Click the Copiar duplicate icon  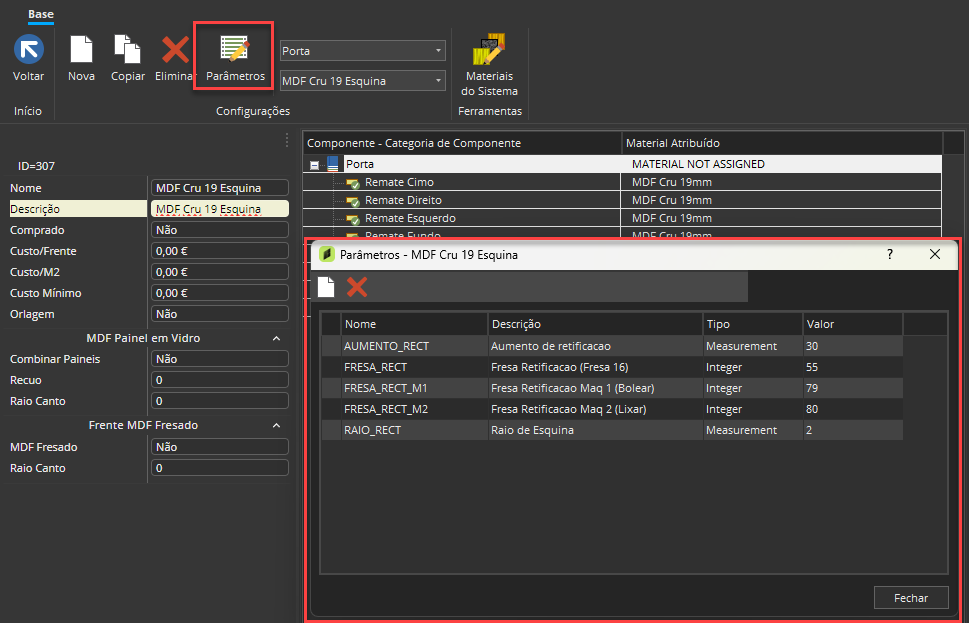(x=127, y=49)
